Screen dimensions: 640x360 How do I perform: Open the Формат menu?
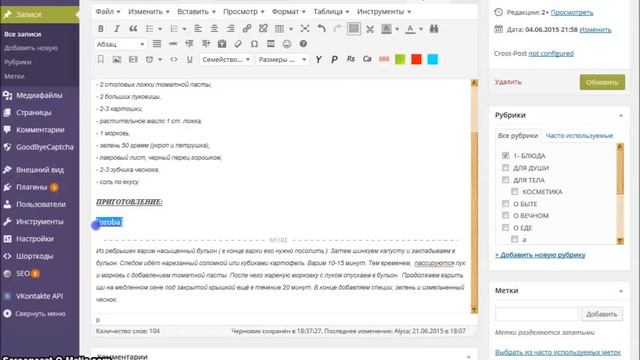[289, 12]
